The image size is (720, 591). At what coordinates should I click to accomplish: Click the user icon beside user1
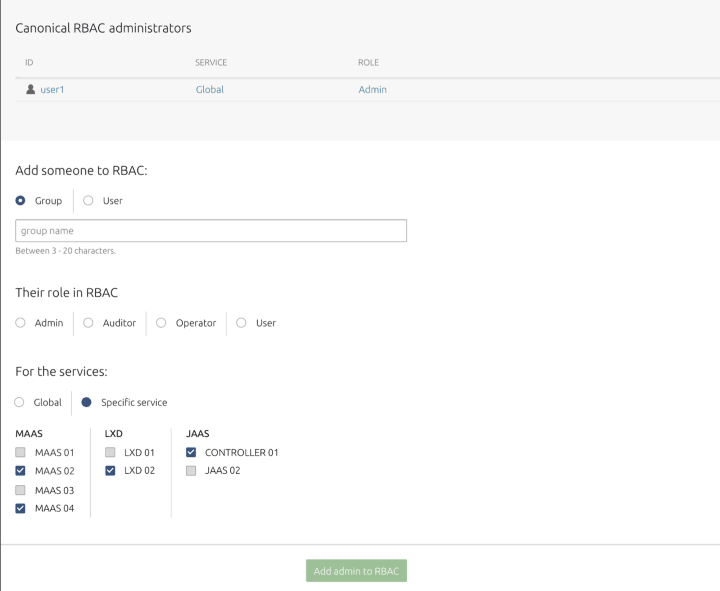pyautogui.click(x=30, y=90)
